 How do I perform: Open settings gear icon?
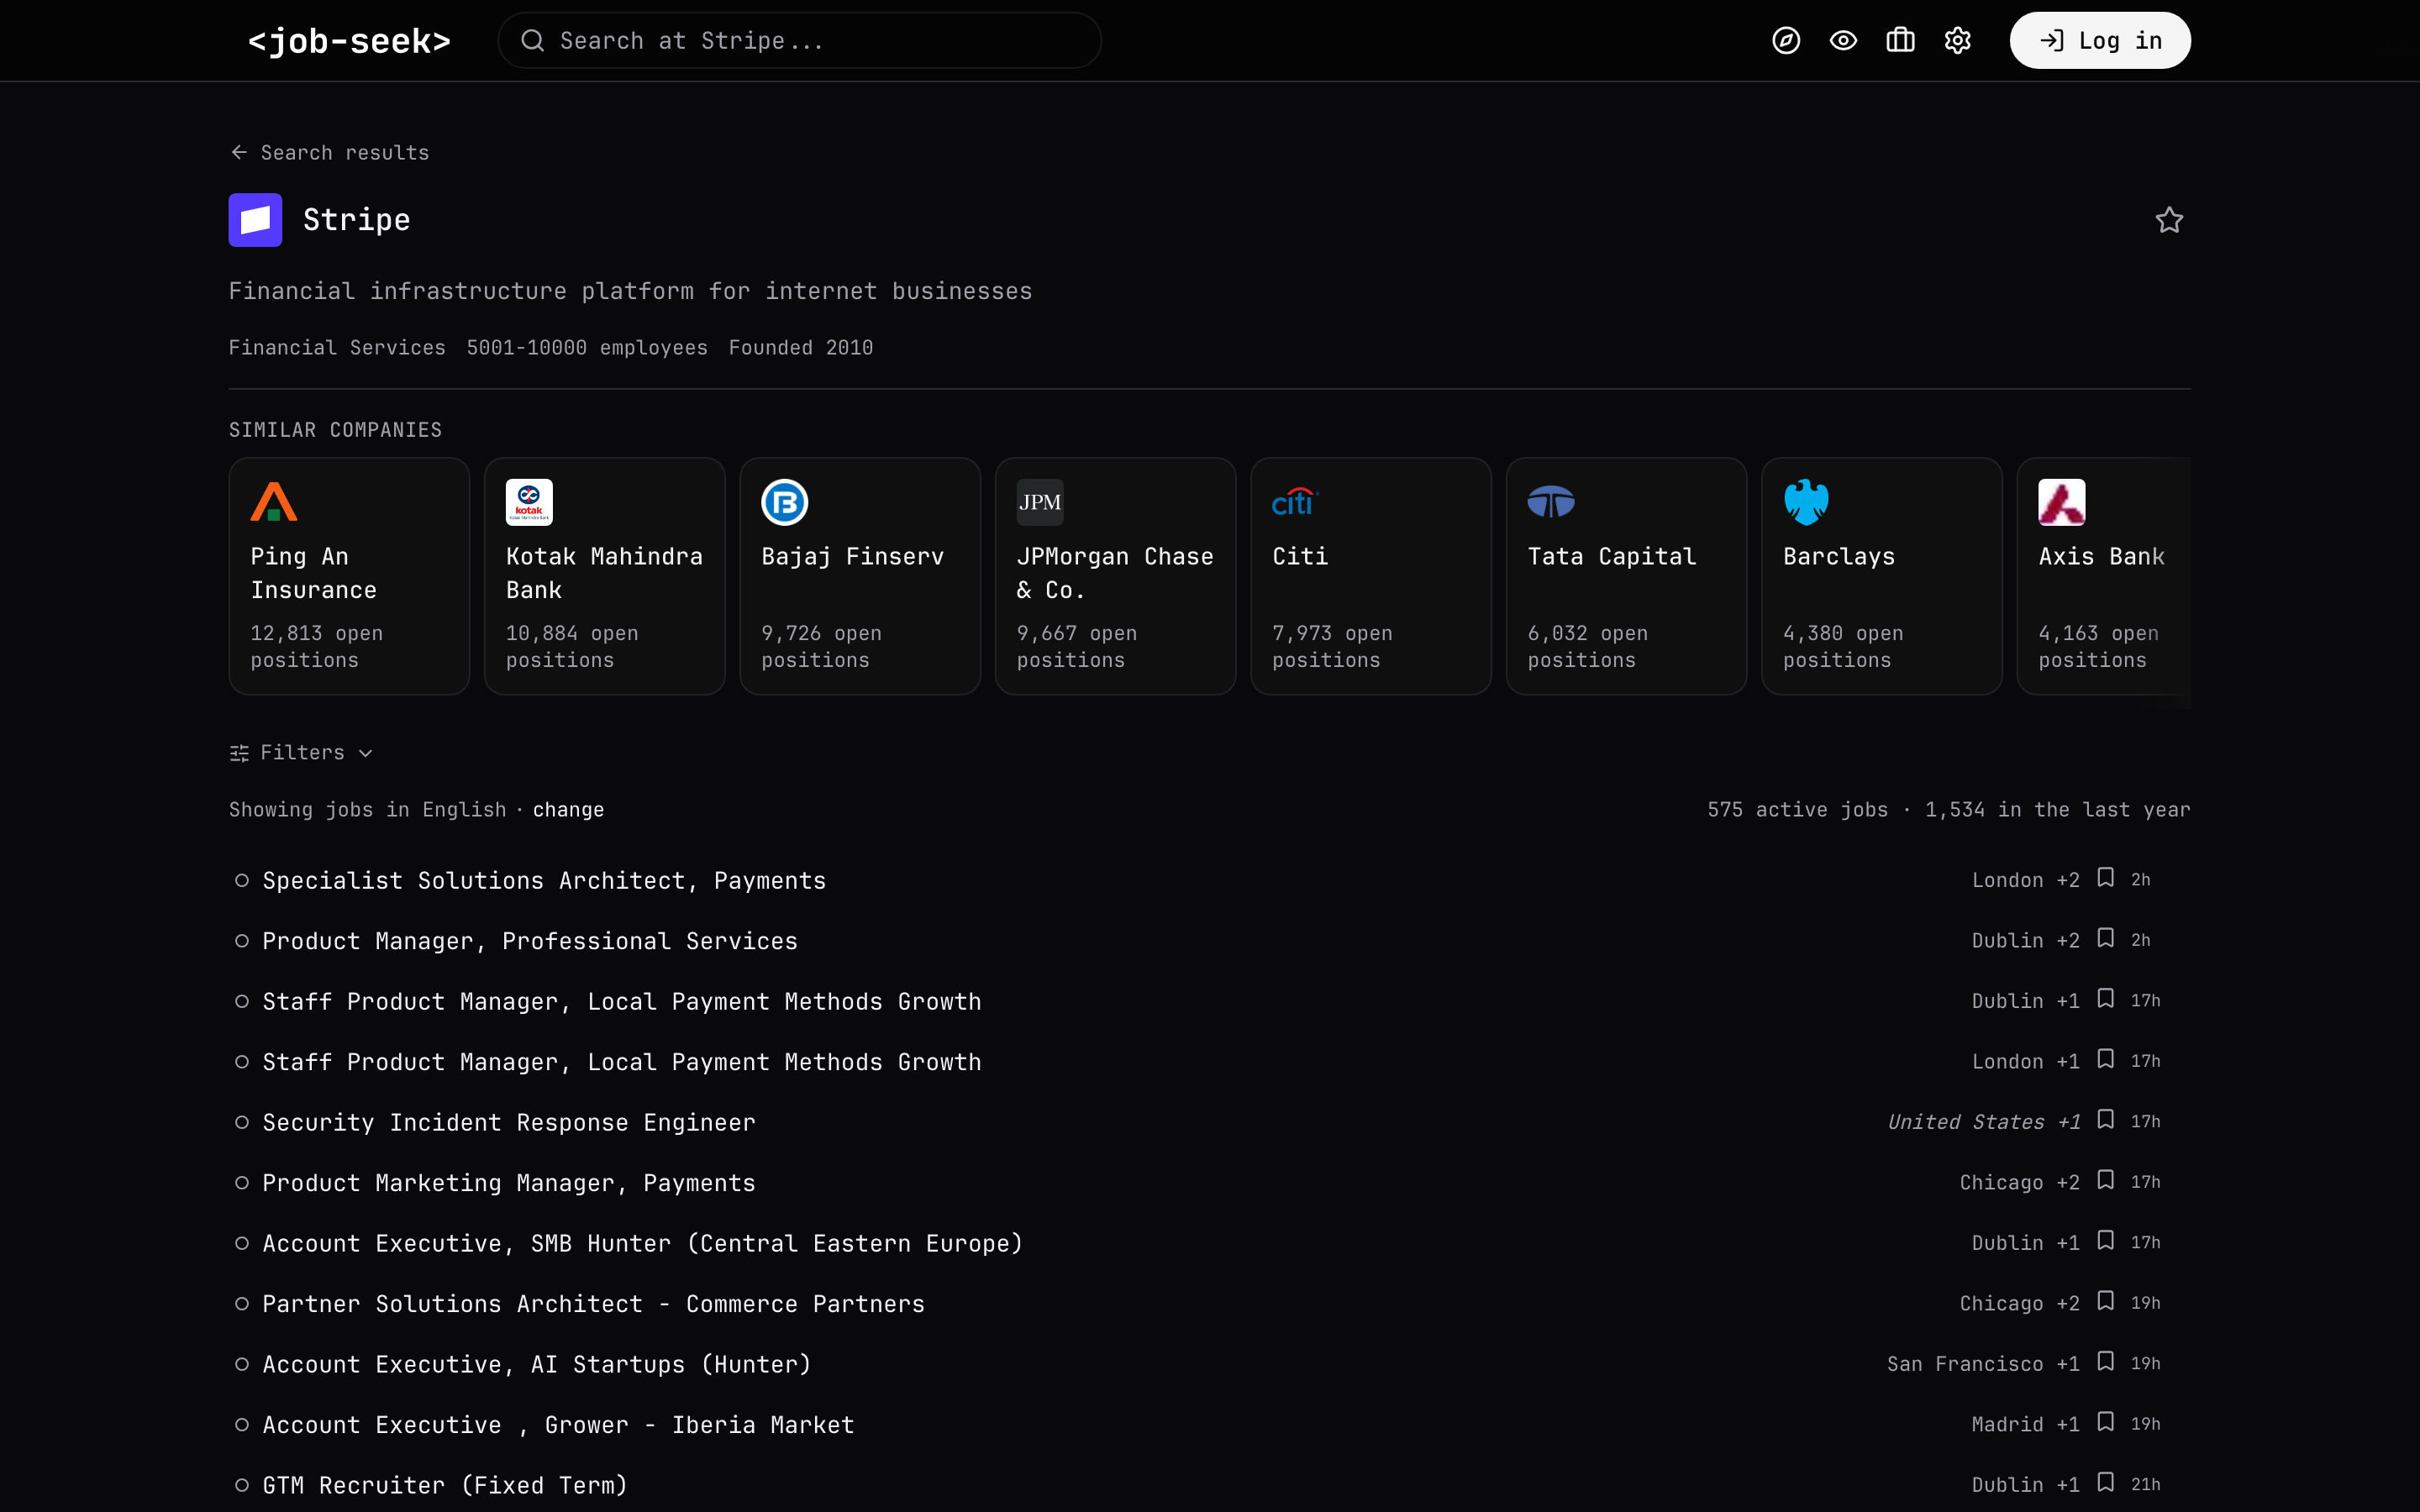(1957, 40)
